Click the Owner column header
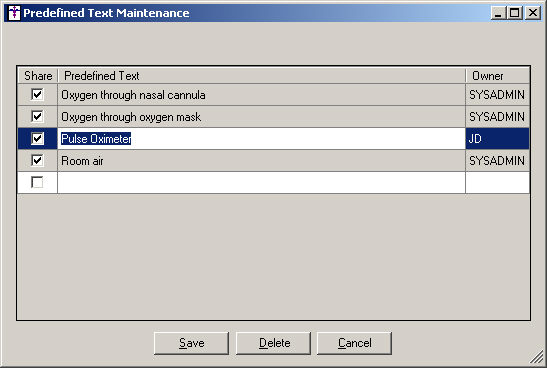 point(497,76)
